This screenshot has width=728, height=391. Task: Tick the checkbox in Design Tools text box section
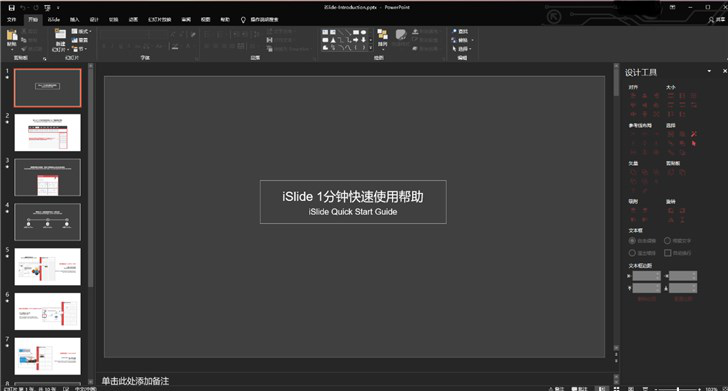(x=668, y=253)
